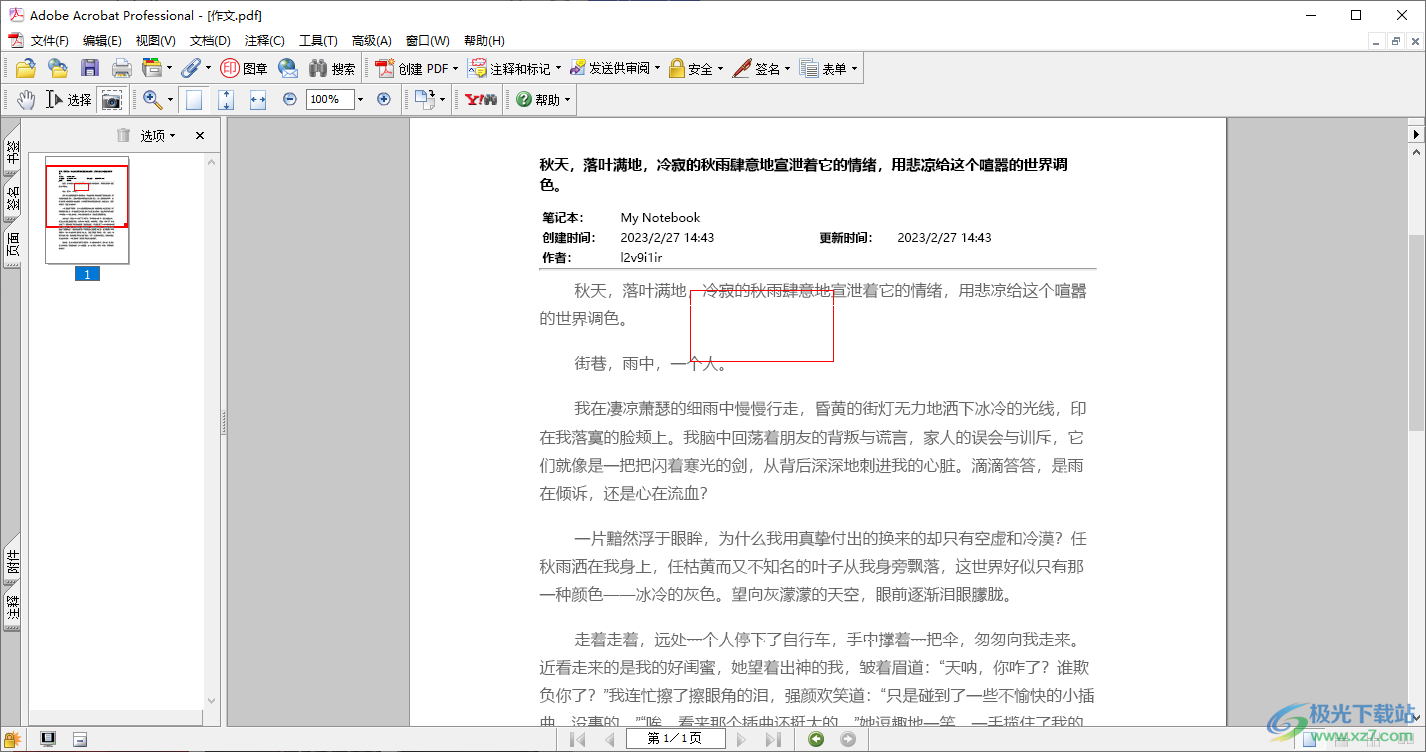The image size is (1426, 752).
Task: Click the zoom out minus button
Action: [290, 99]
